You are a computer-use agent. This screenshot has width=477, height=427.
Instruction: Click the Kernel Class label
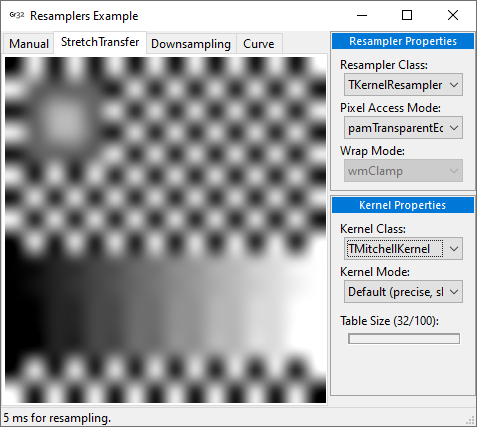pyautogui.click(x=373, y=229)
